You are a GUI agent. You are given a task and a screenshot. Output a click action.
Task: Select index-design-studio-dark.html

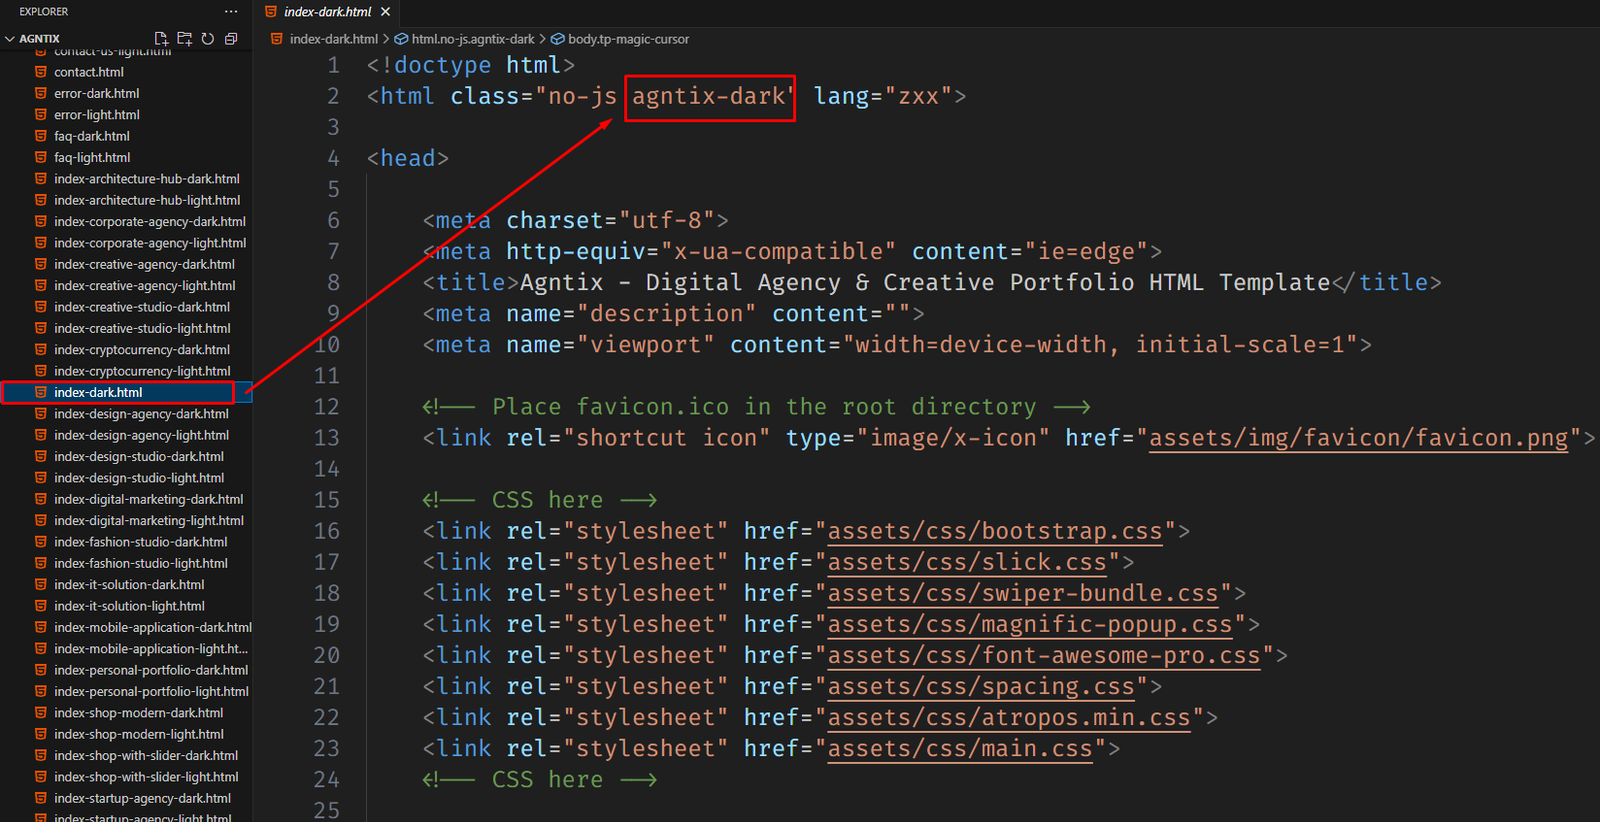[139, 456]
